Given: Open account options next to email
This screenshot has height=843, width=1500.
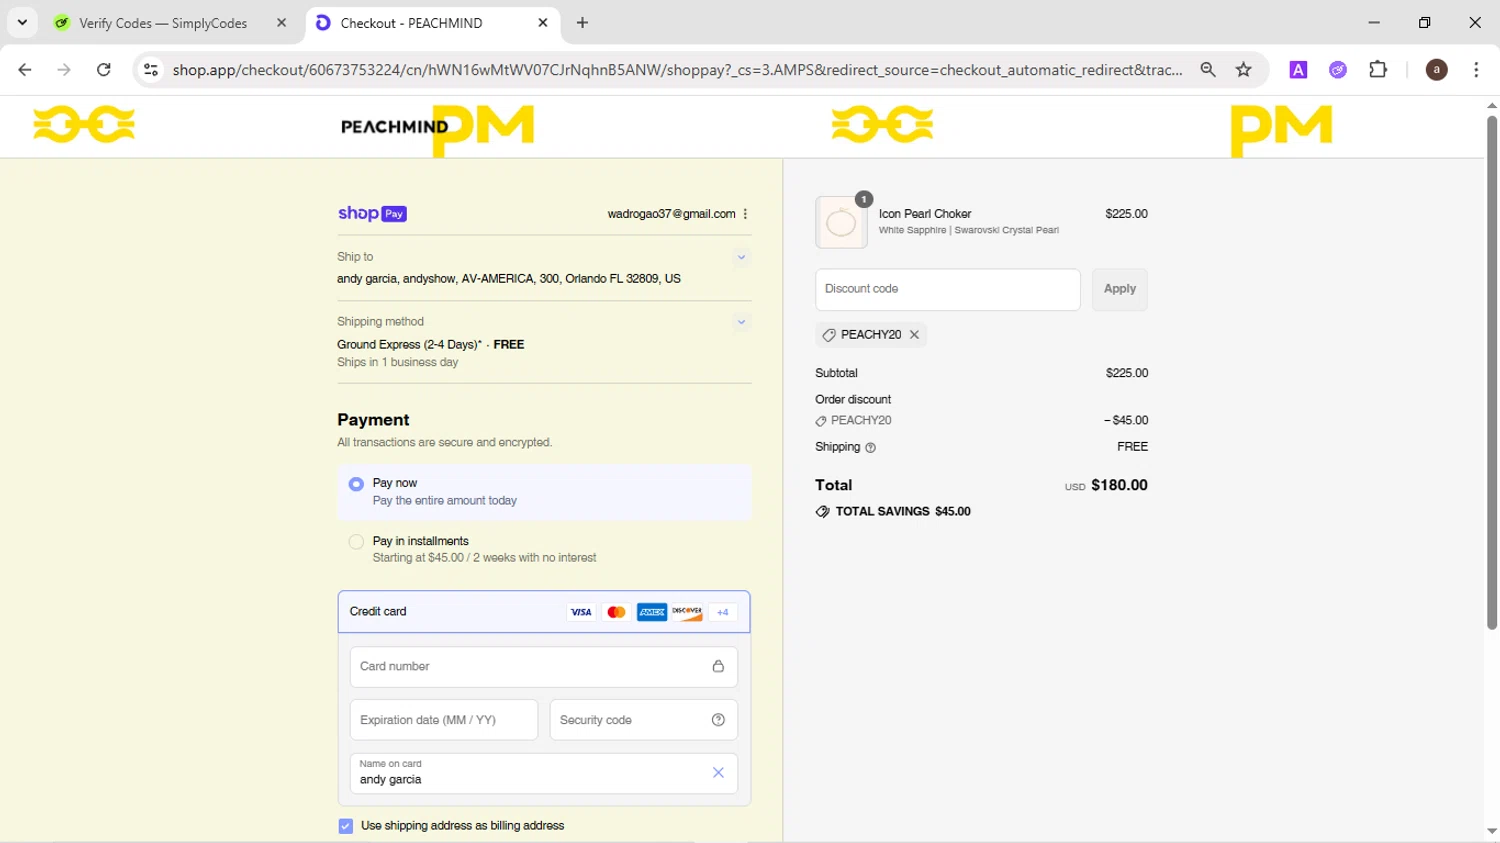Looking at the screenshot, I should (745, 214).
